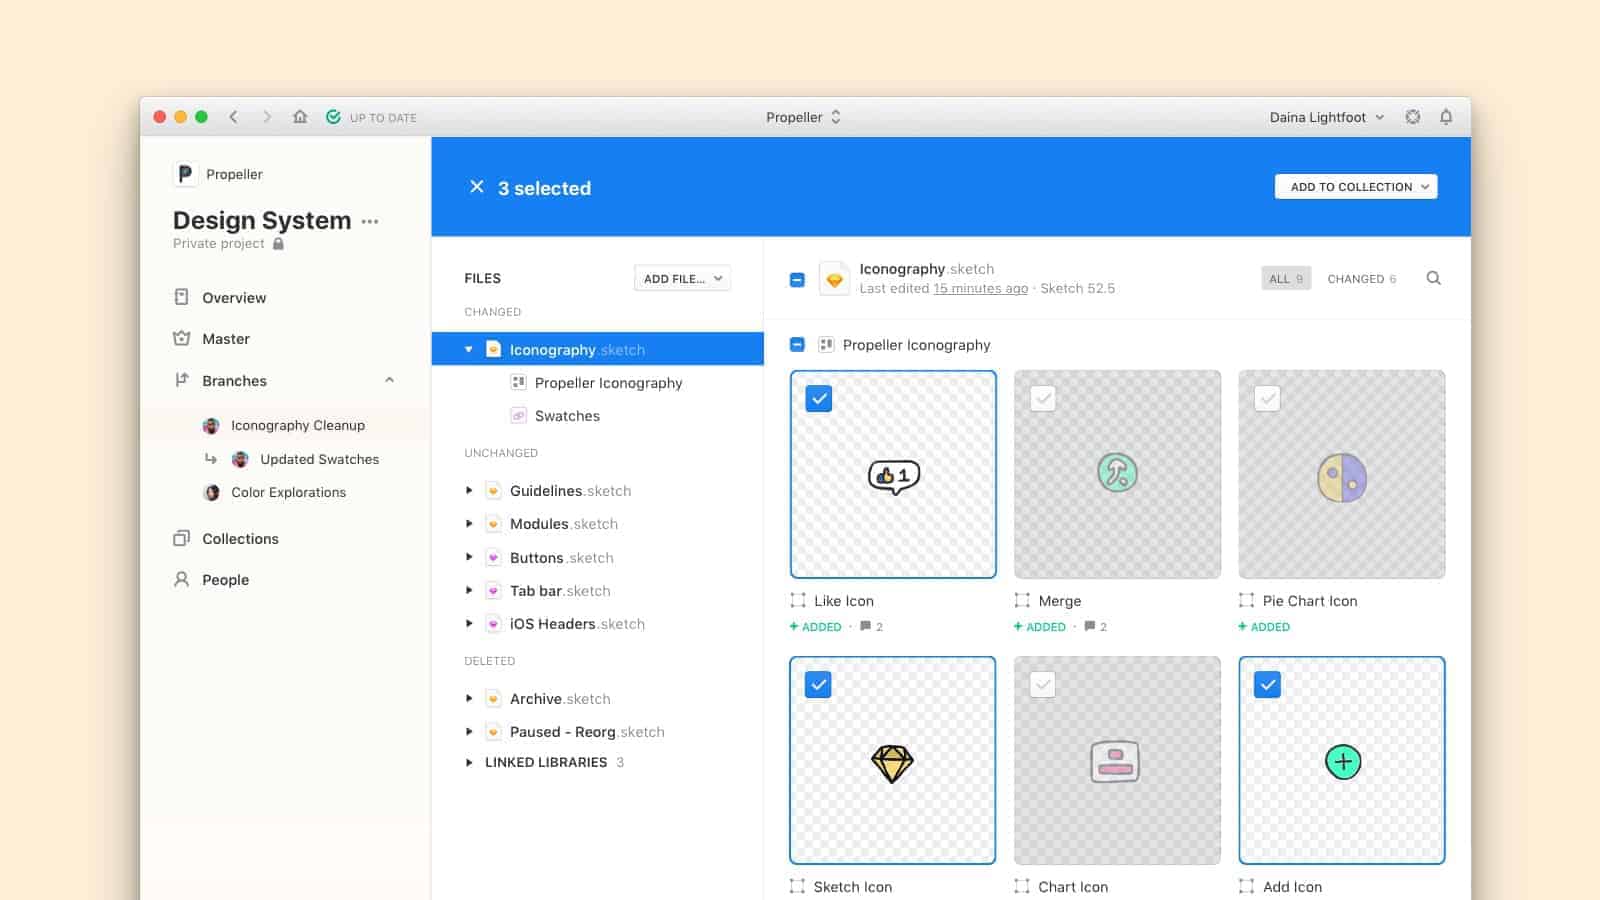Viewport: 1600px width, 900px height.
Task: Open the Pie Chart Icon thumbnail
Action: [1341, 474]
